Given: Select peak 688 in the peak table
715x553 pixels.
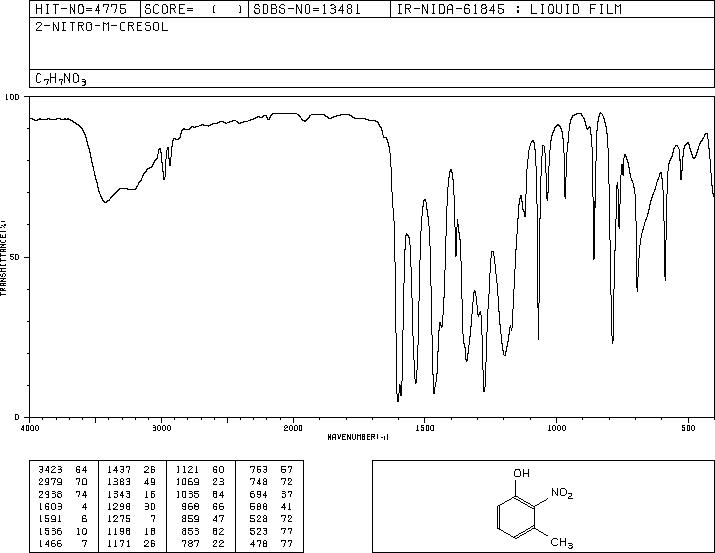Looking at the screenshot, I should 259,506.
